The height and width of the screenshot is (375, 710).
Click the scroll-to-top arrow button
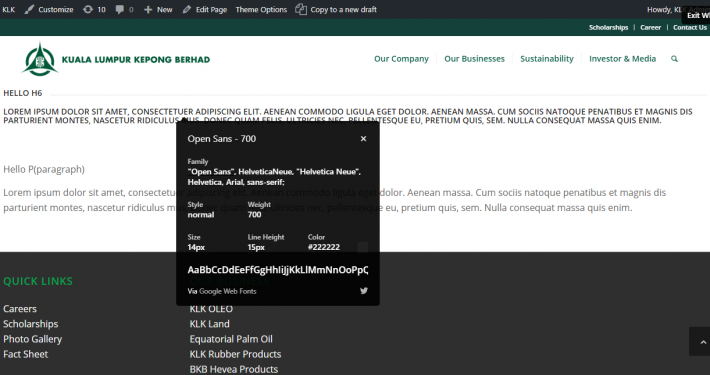(701, 341)
